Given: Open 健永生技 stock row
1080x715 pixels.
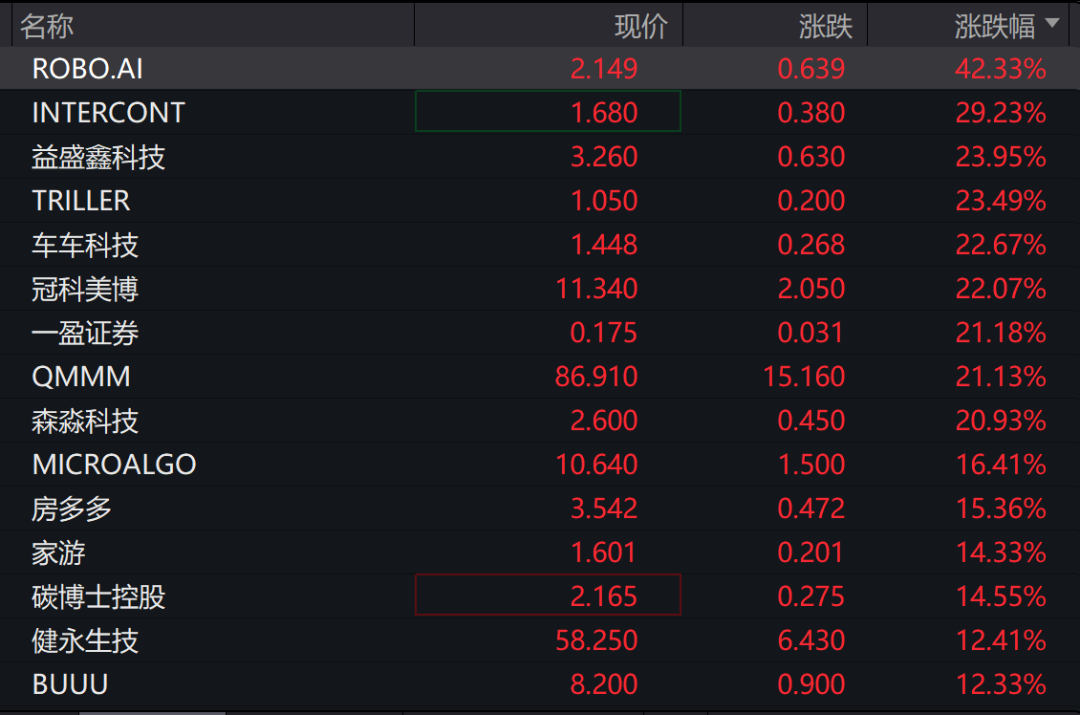Looking at the screenshot, I should click(x=85, y=641).
